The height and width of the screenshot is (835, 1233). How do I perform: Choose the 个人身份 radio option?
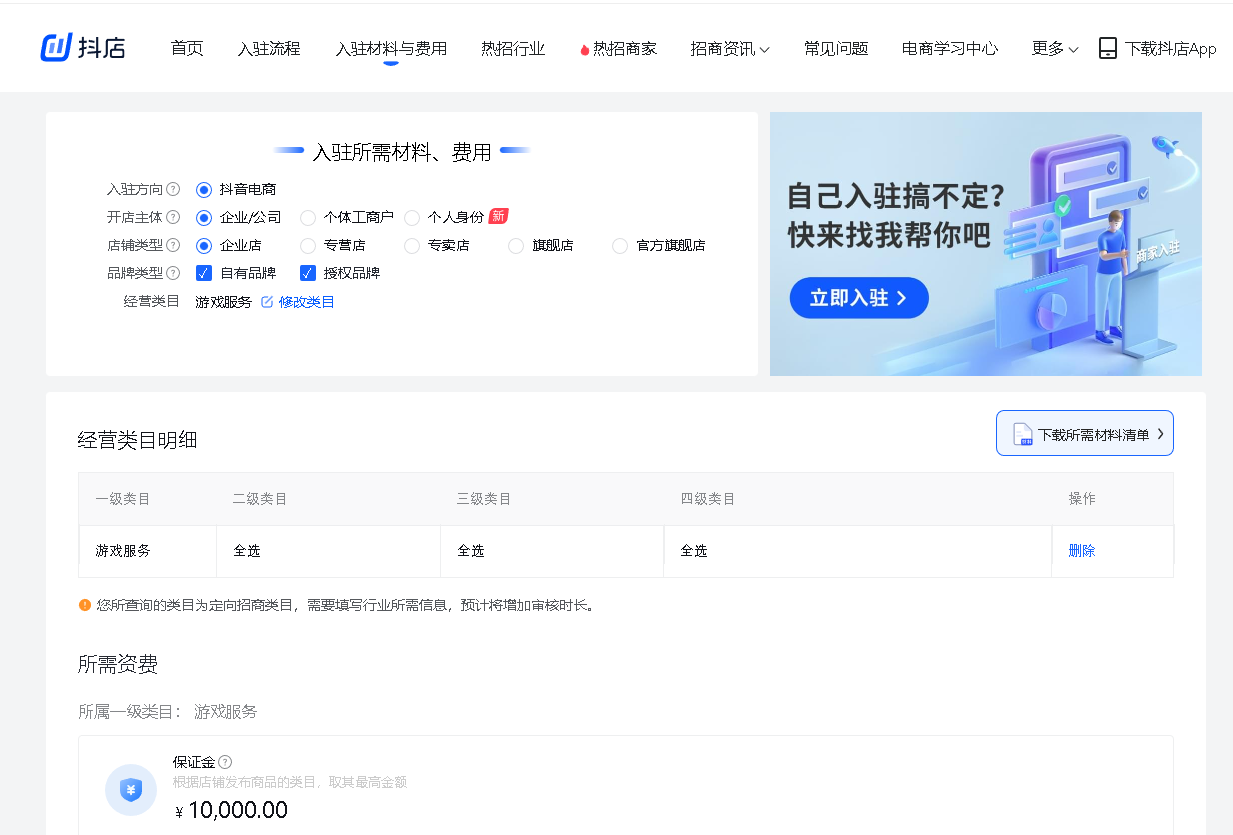click(412, 217)
